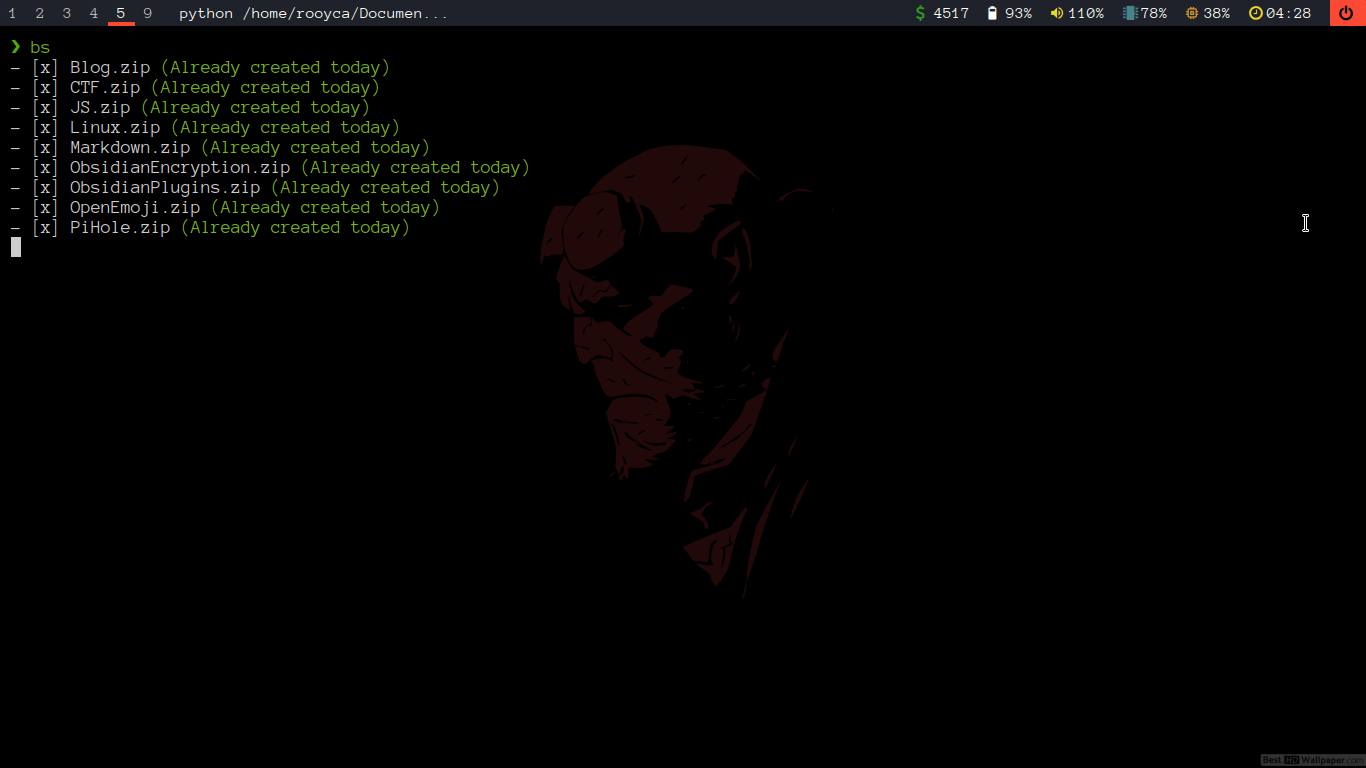Click the [x] mark beside Blog.zip
Screen dimensions: 1366x768
point(45,68)
